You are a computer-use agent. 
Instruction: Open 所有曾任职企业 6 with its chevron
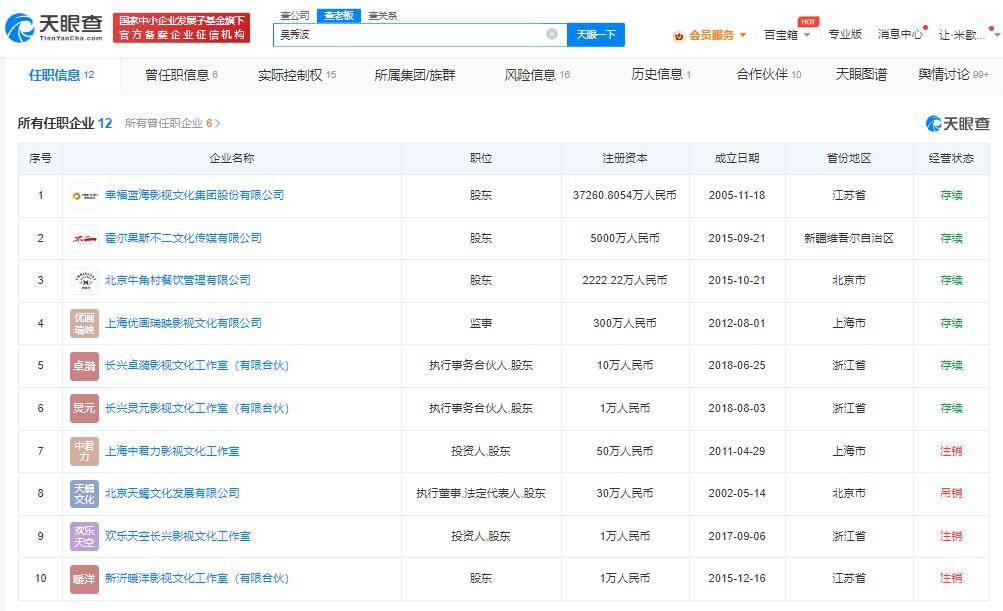172,123
